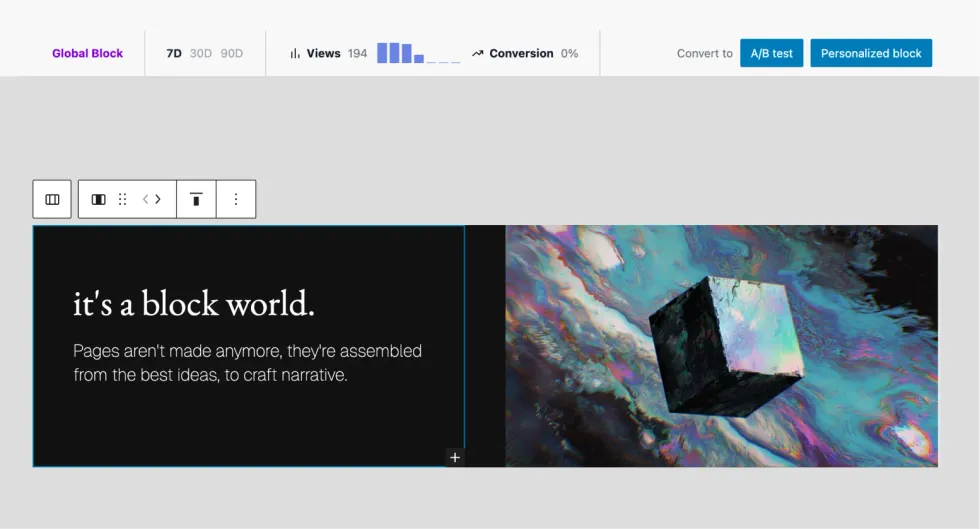Click the Views bar chart icon
Viewport: 980px width, 529px height.
click(x=295, y=54)
